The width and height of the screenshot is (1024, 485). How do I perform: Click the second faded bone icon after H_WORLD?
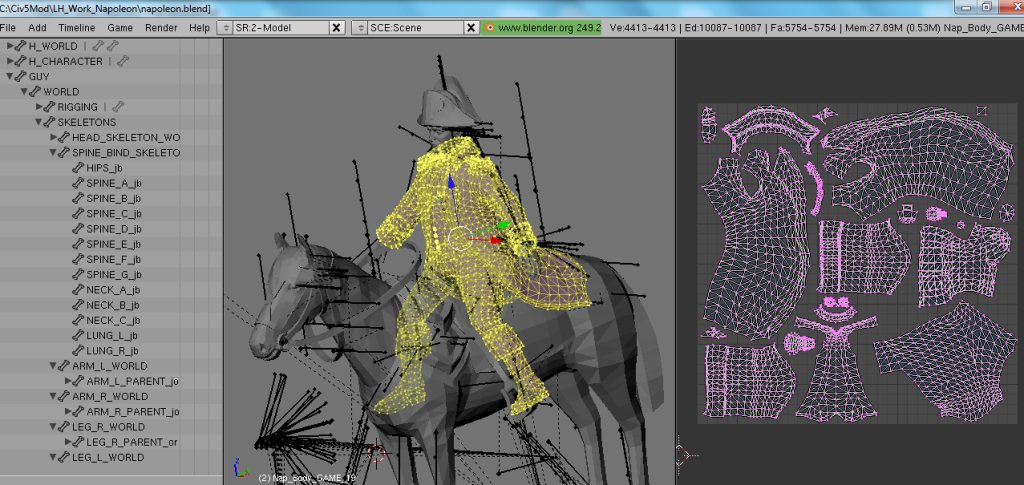(113, 46)
